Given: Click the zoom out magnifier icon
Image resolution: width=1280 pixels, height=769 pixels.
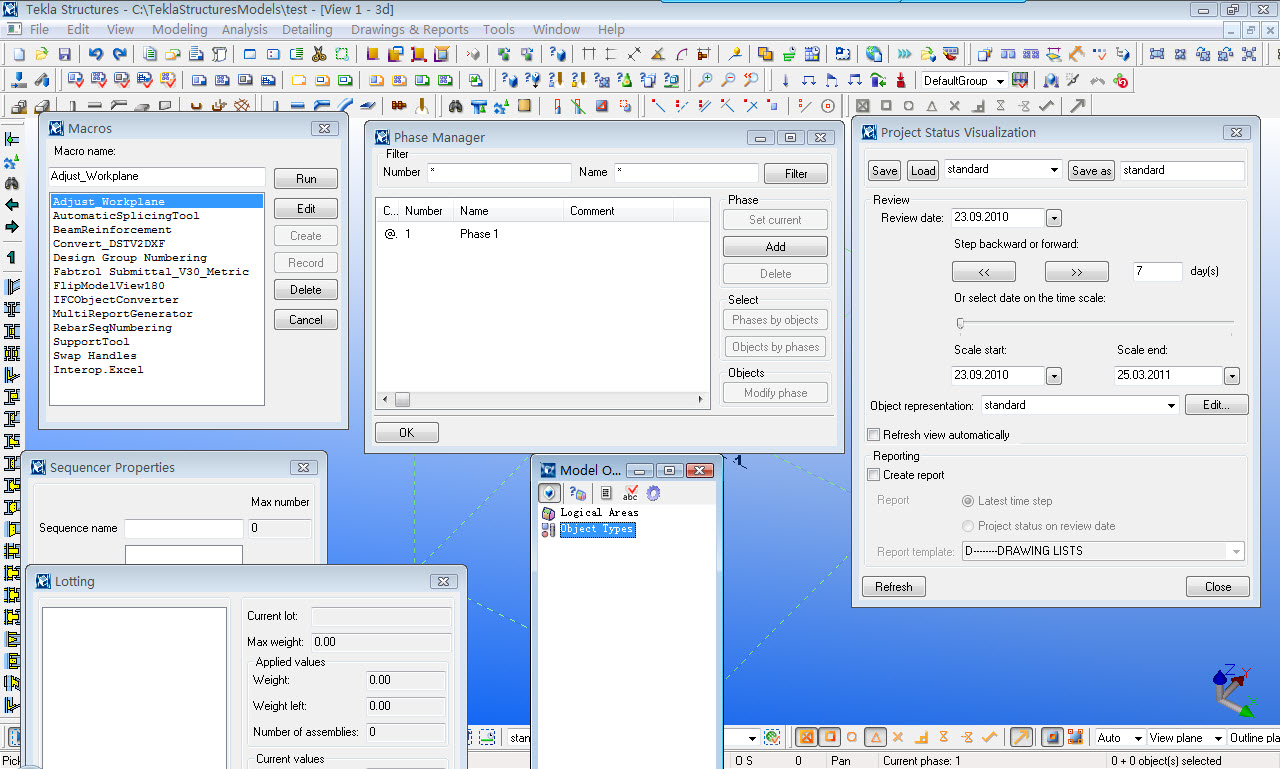Looking at the screenshot, I should [728, 80].
